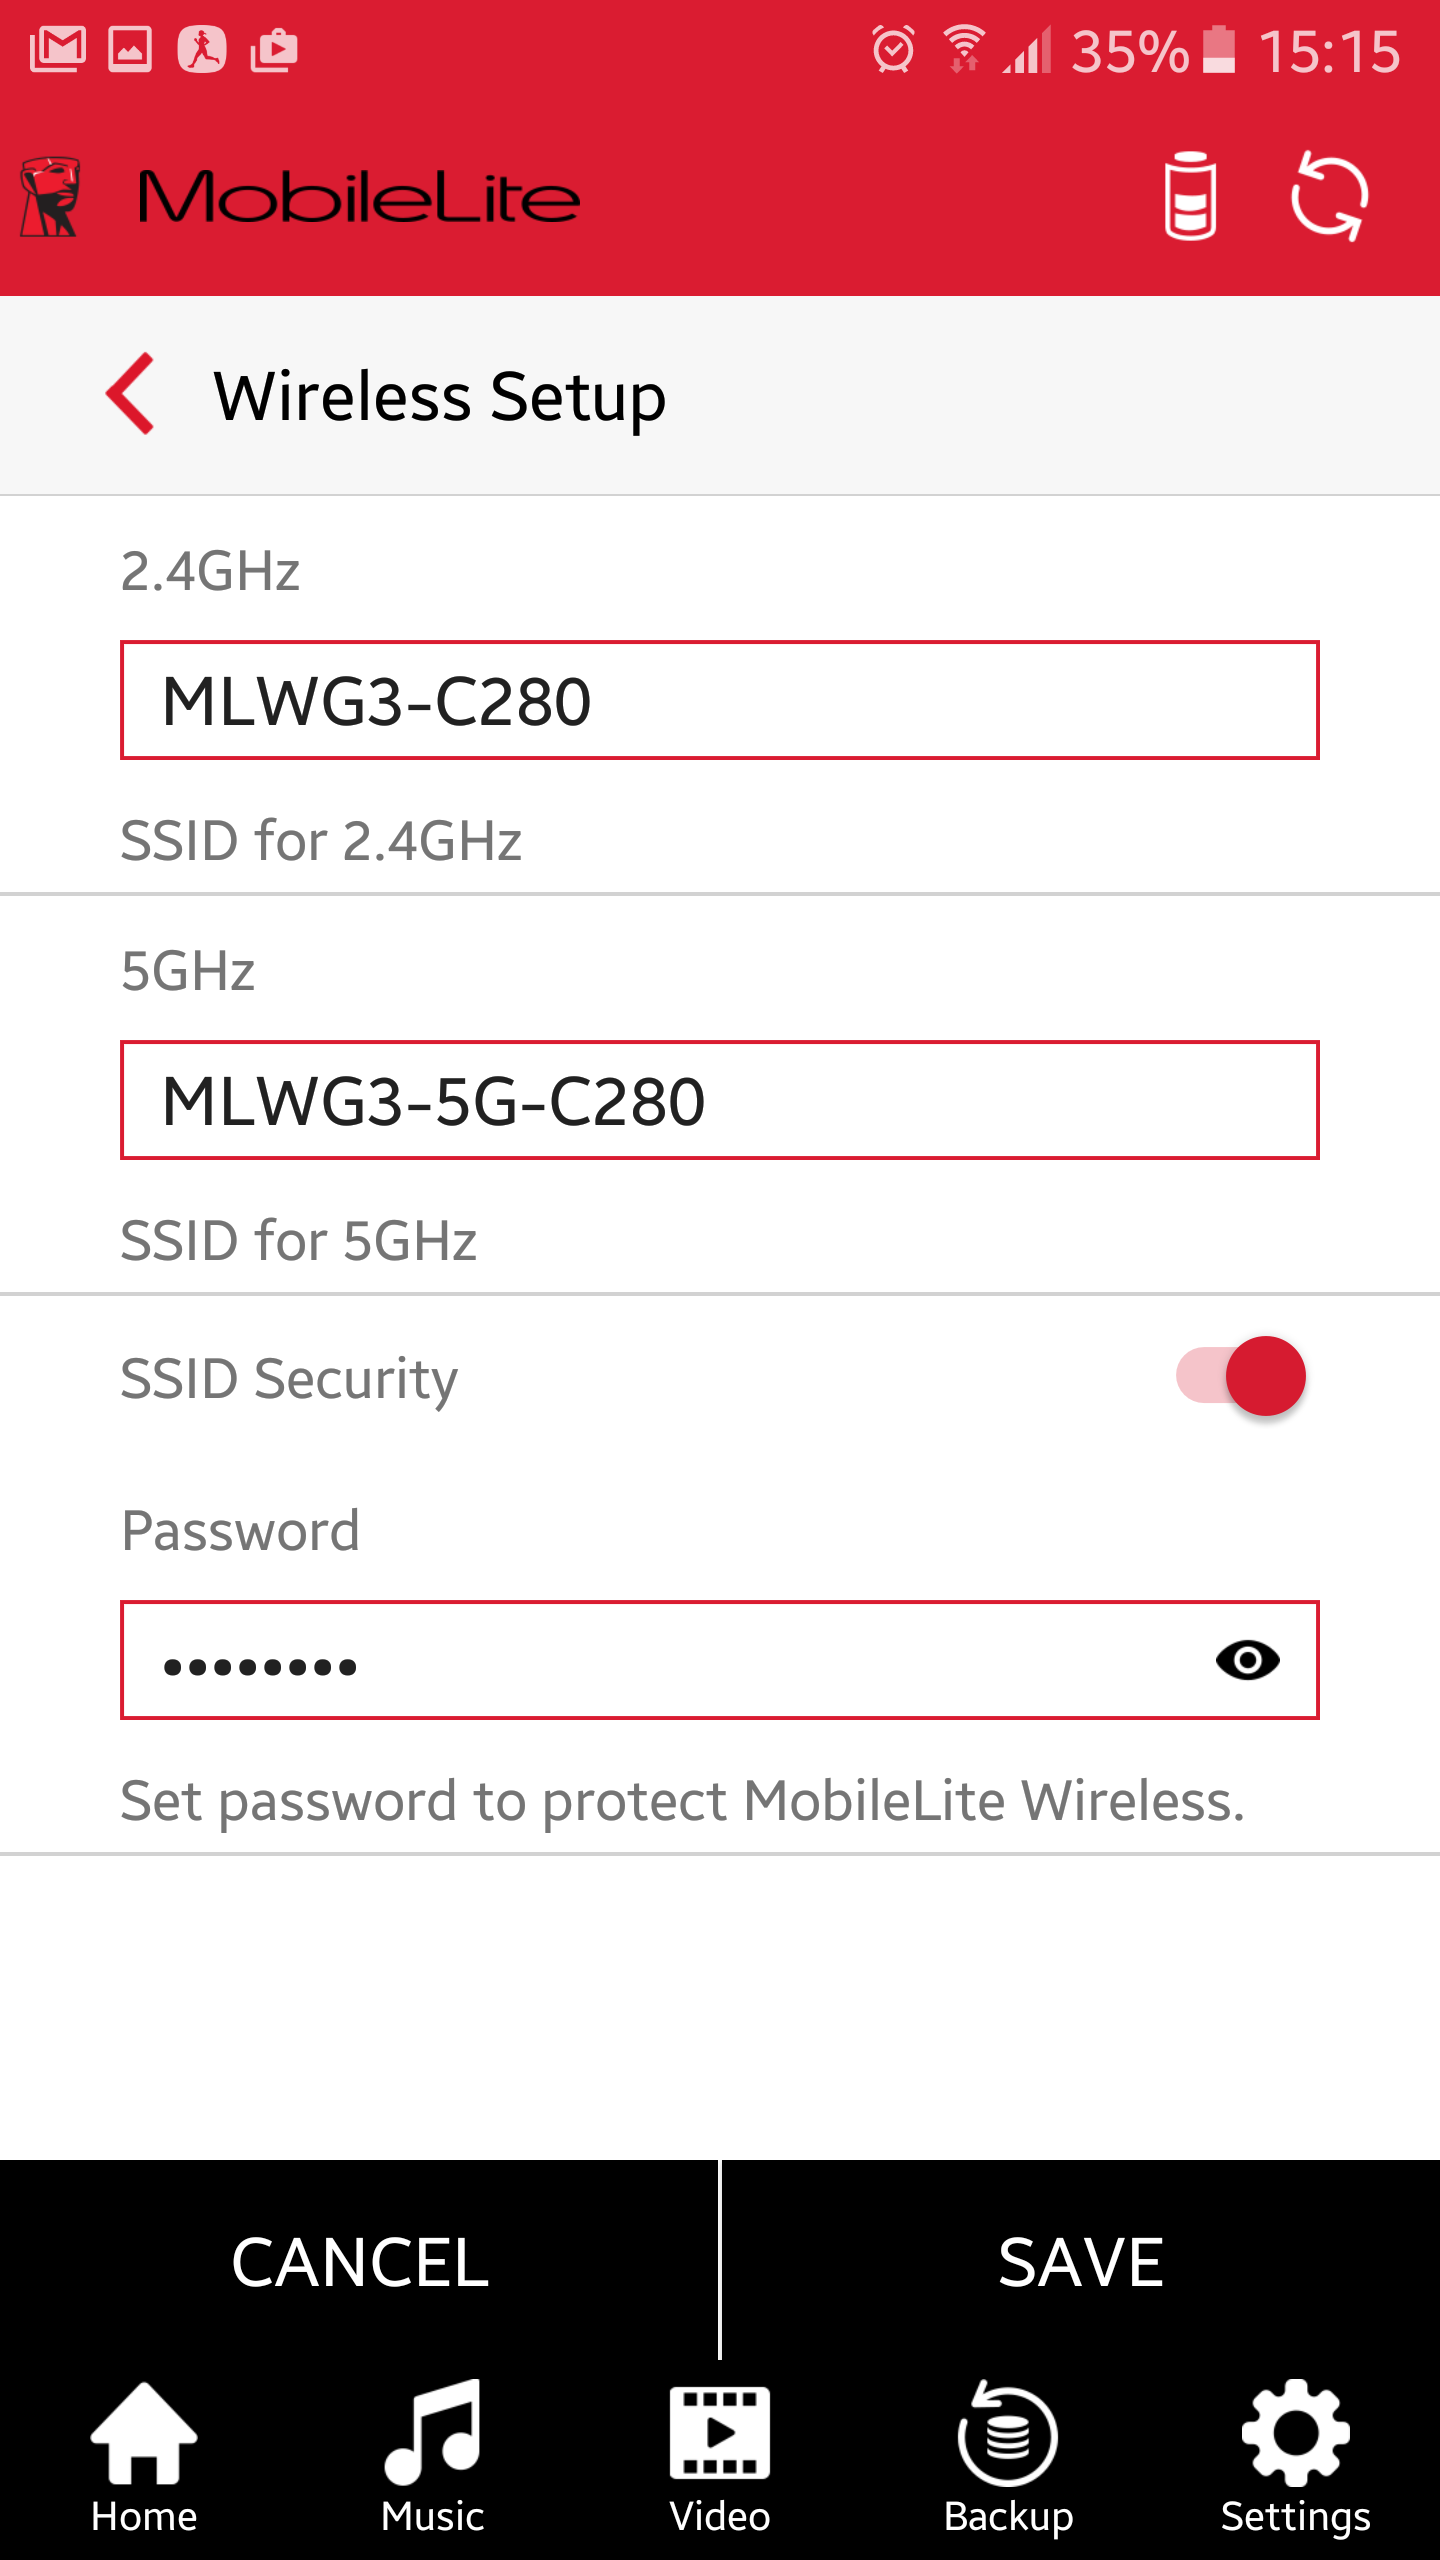1440x2560 pixels.
Task: Tap the battery status icon
Action: pyautogui.click(x=1190, y=196)
